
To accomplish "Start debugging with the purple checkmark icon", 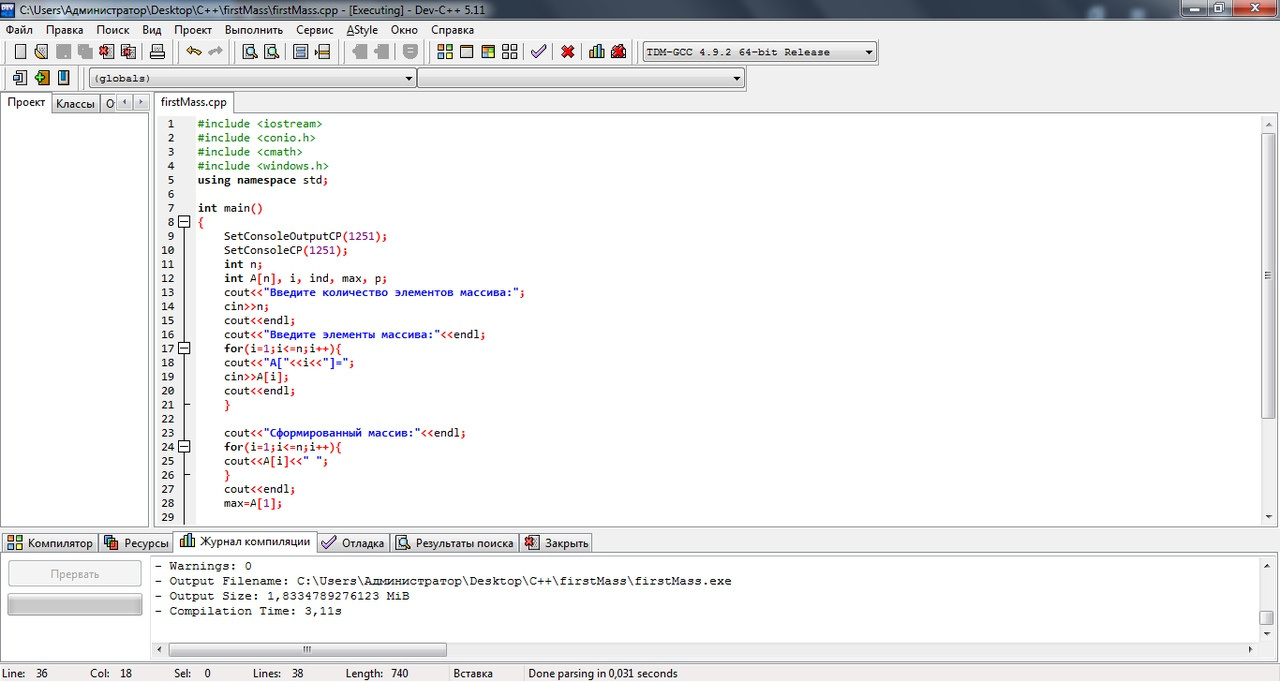I will (x=539, y=52).
